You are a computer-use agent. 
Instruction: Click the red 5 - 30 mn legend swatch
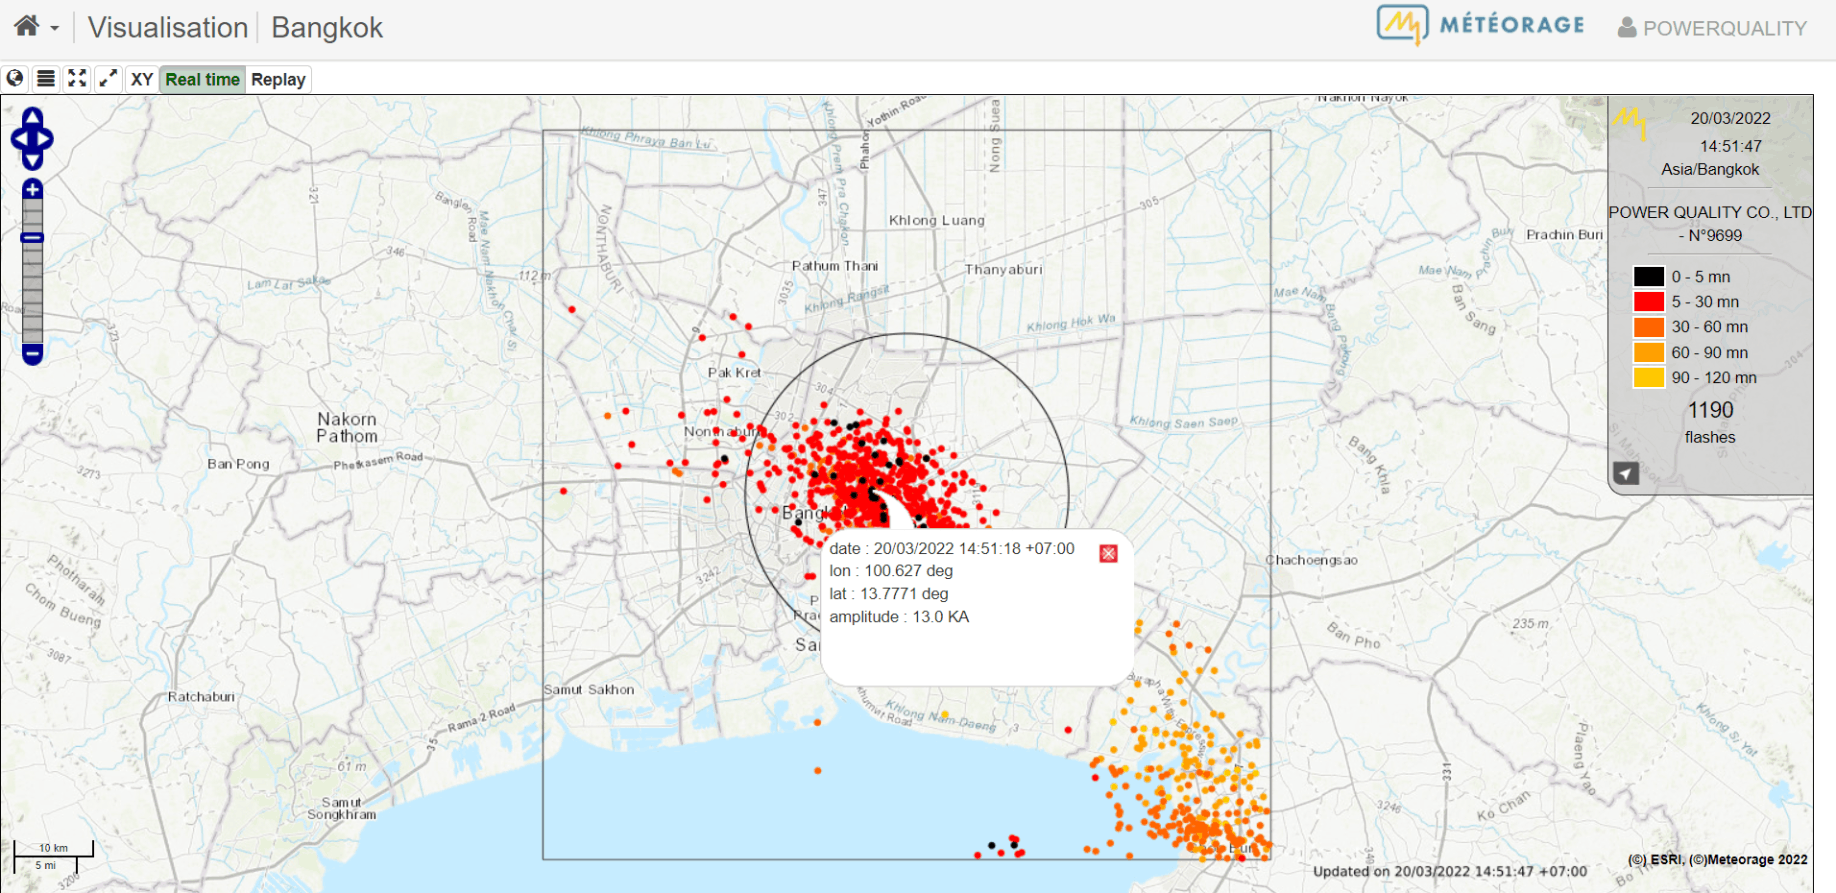click(1649, 302)
